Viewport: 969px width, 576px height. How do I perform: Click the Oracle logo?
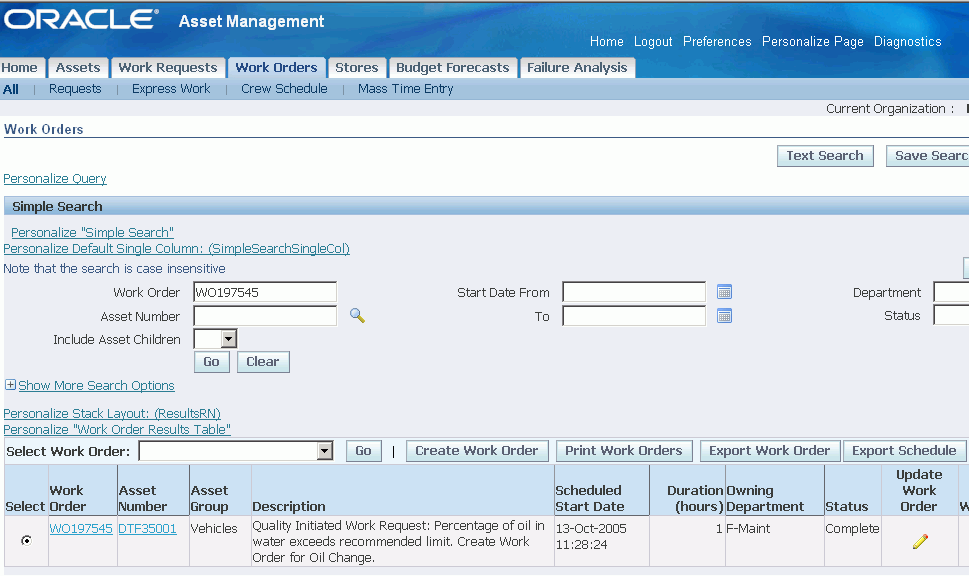click(81, 19)
